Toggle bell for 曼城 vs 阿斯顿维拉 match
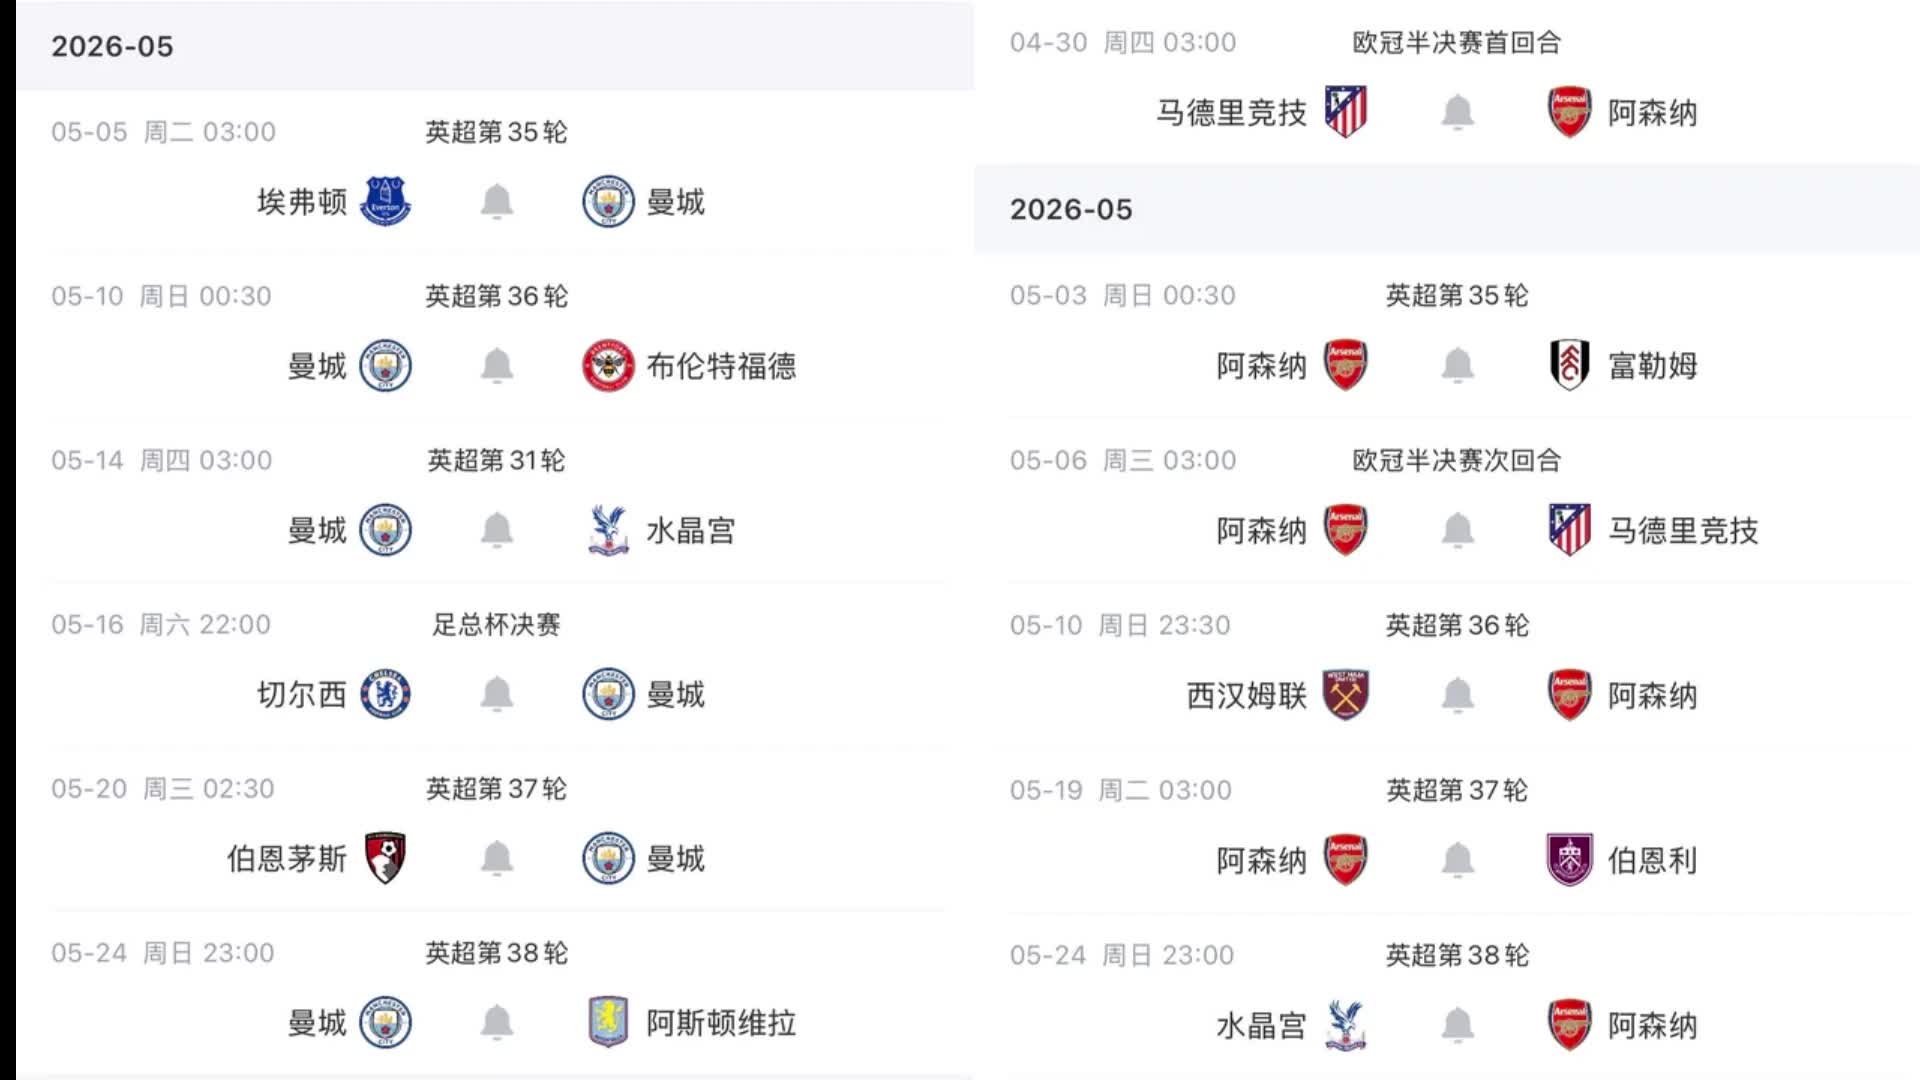The height and width of the screenshot is (1080, 1920). coord(497,1022)
